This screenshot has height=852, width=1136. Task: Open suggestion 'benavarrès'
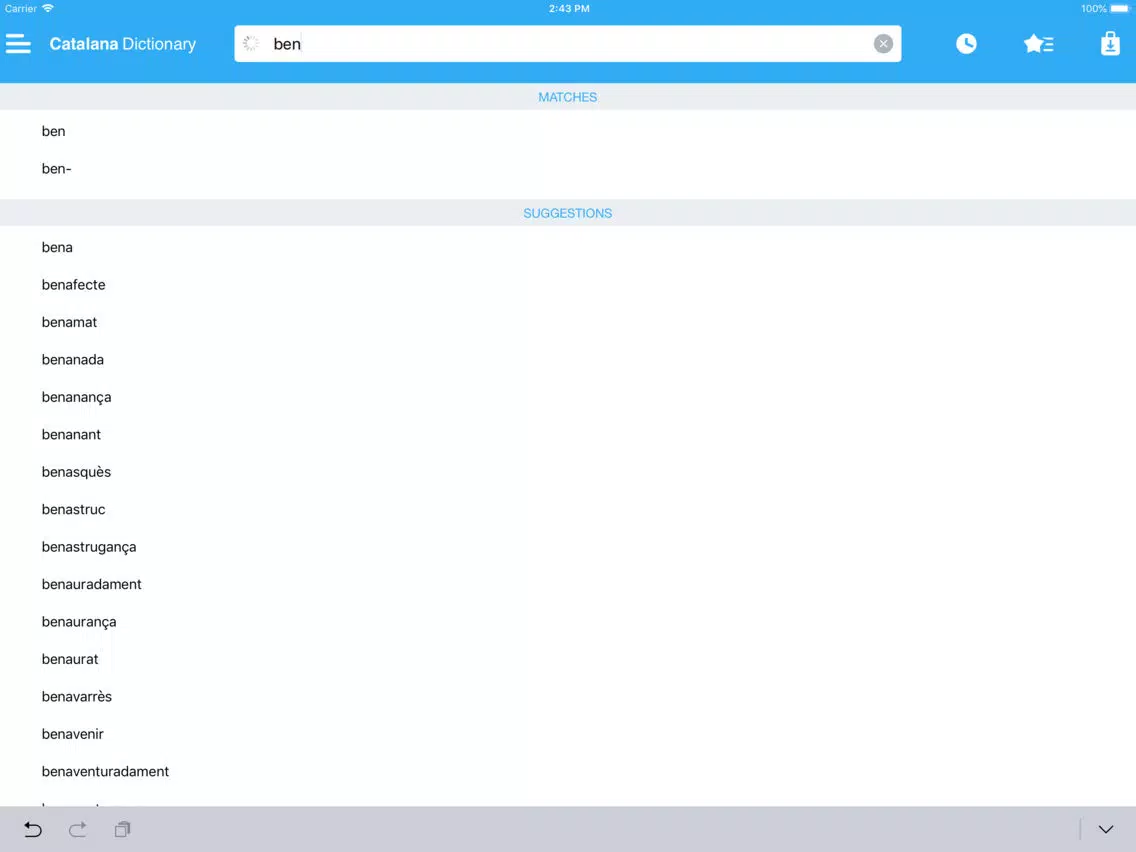point(568,697)
